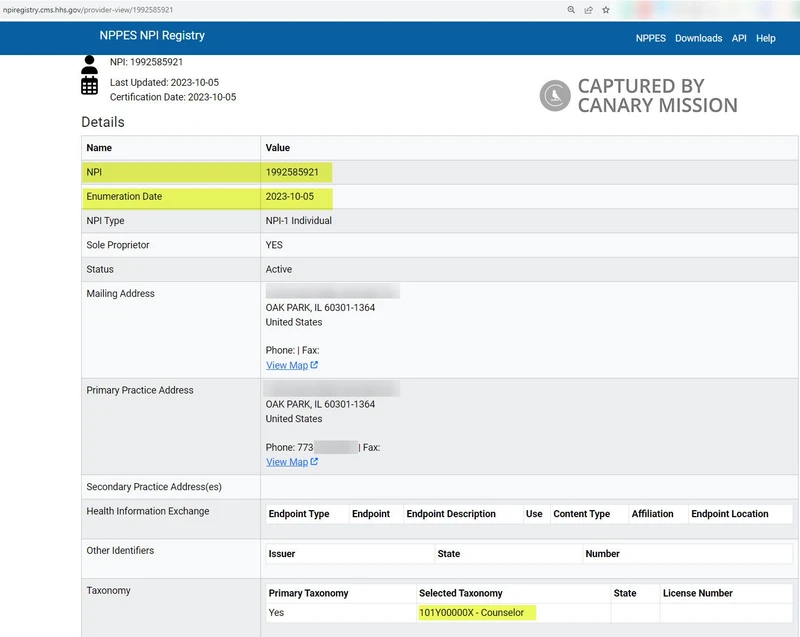Bookmark this page with the star icon

tap(606, 10)
